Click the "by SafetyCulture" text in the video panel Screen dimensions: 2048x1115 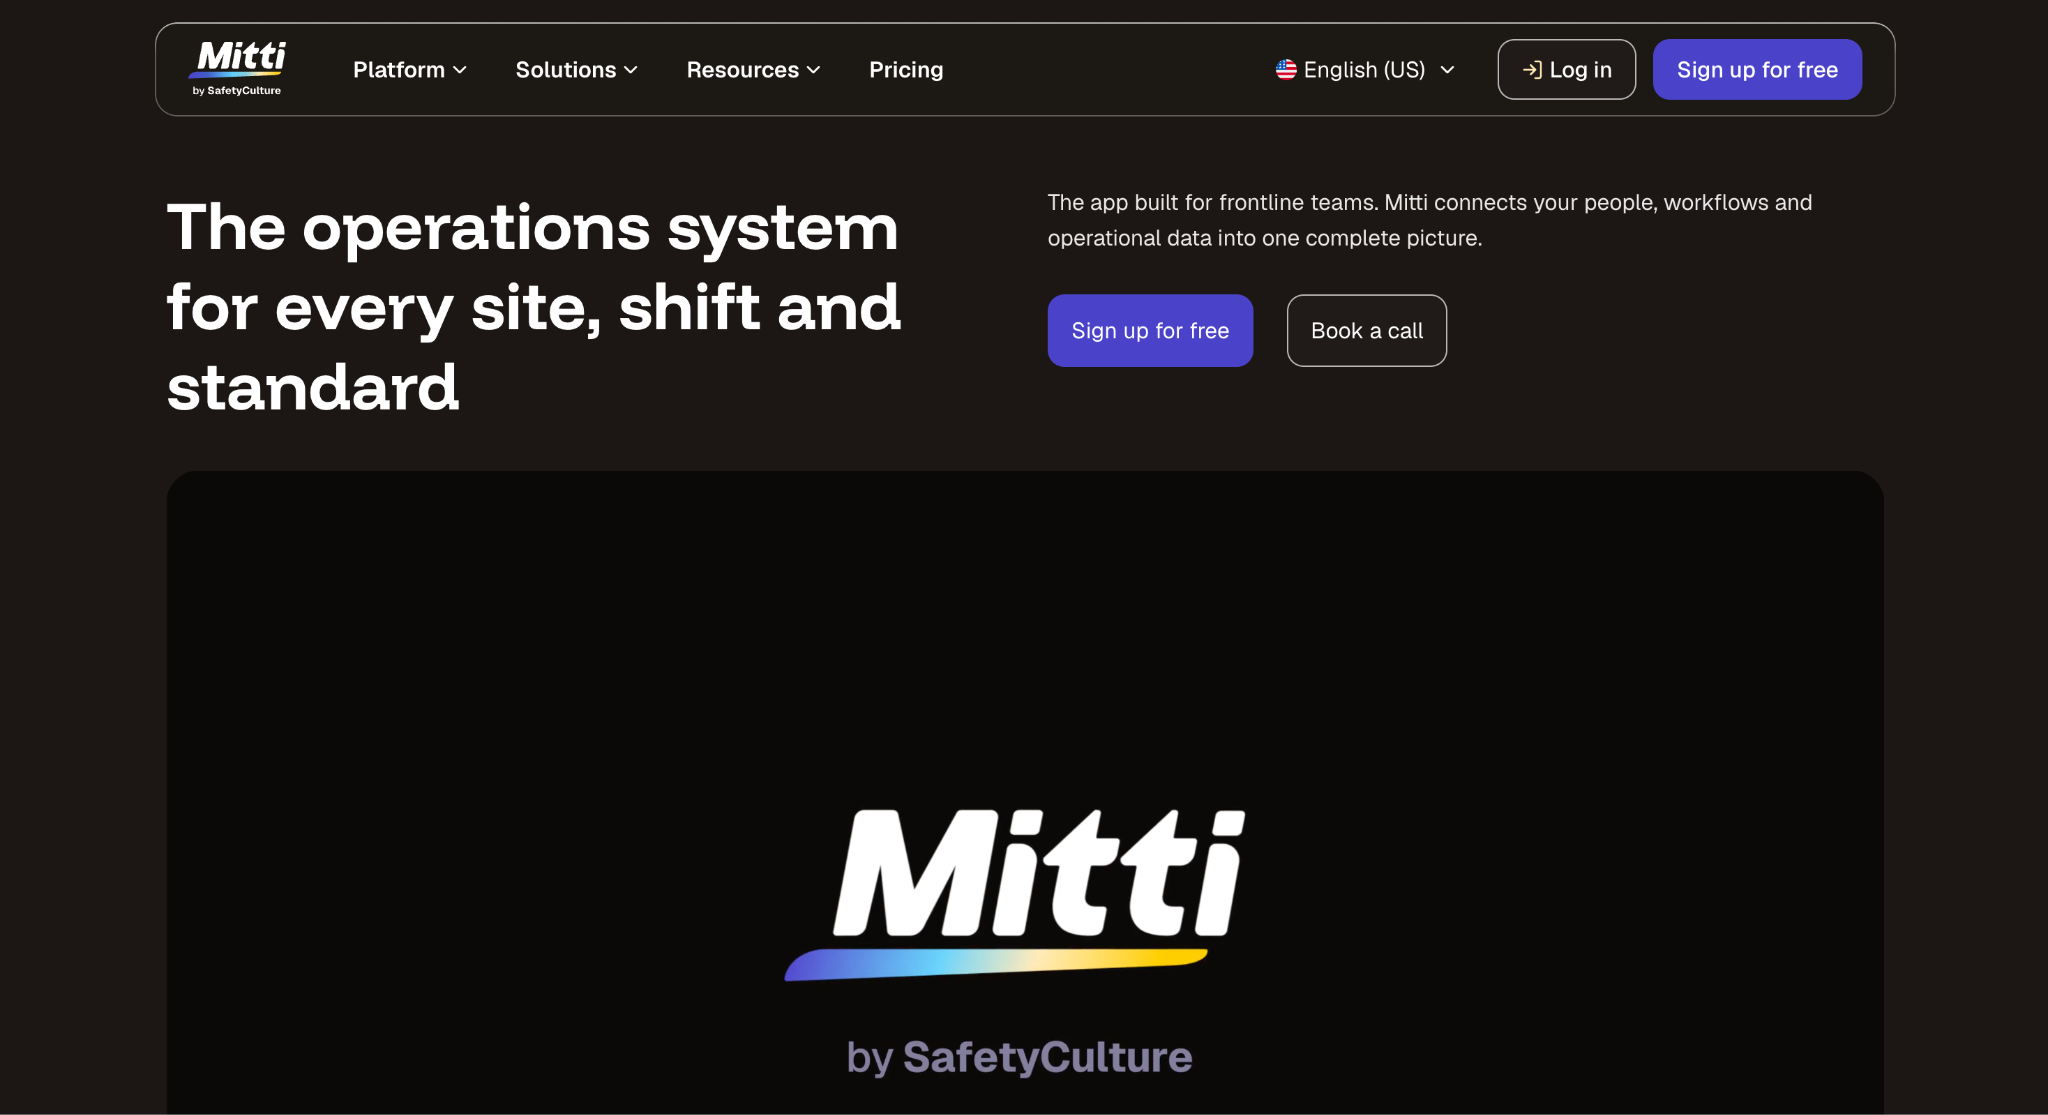pyautogui.click(x=1019, y=1057)
